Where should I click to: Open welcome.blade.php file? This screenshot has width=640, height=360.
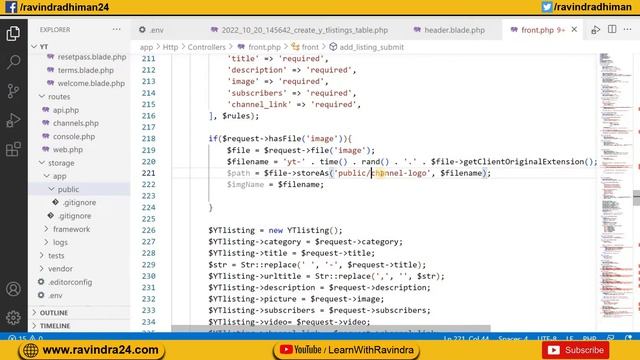[91, 83]
